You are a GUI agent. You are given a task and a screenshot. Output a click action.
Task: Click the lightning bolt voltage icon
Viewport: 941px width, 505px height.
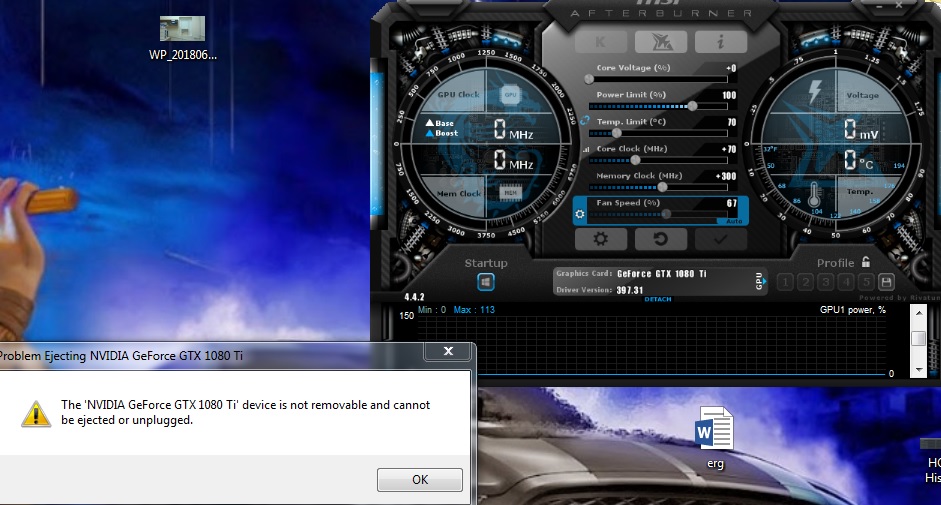pos(814,92)
